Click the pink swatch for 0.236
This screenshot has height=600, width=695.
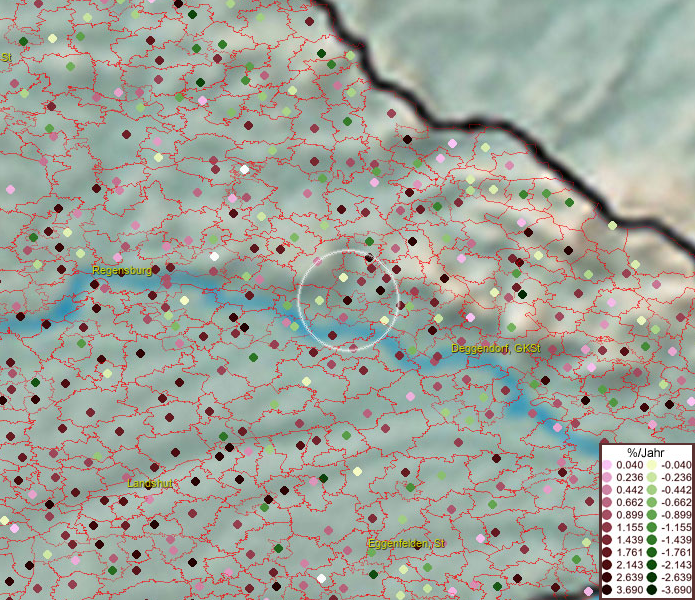(607, 477)
